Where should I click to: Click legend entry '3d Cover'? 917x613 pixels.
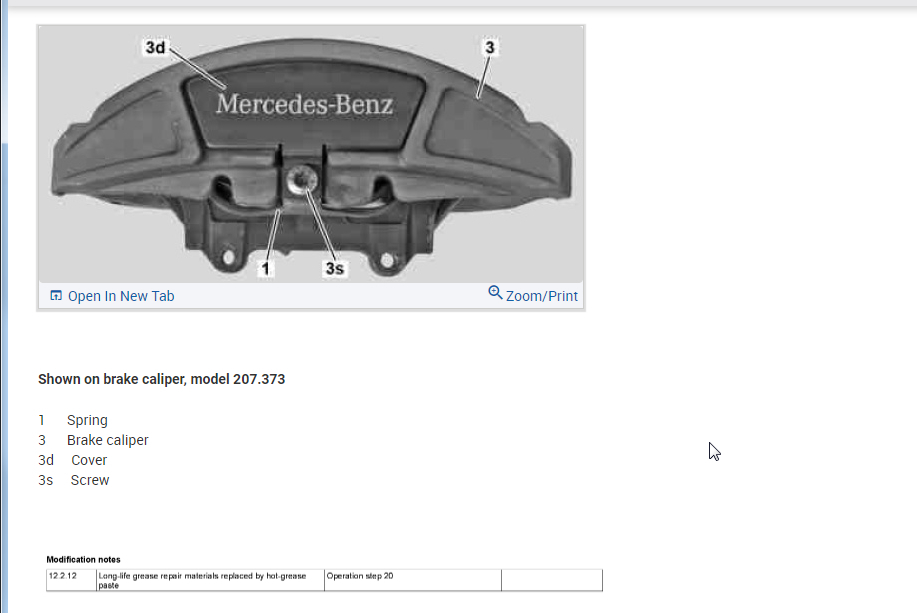pos(73,460)
